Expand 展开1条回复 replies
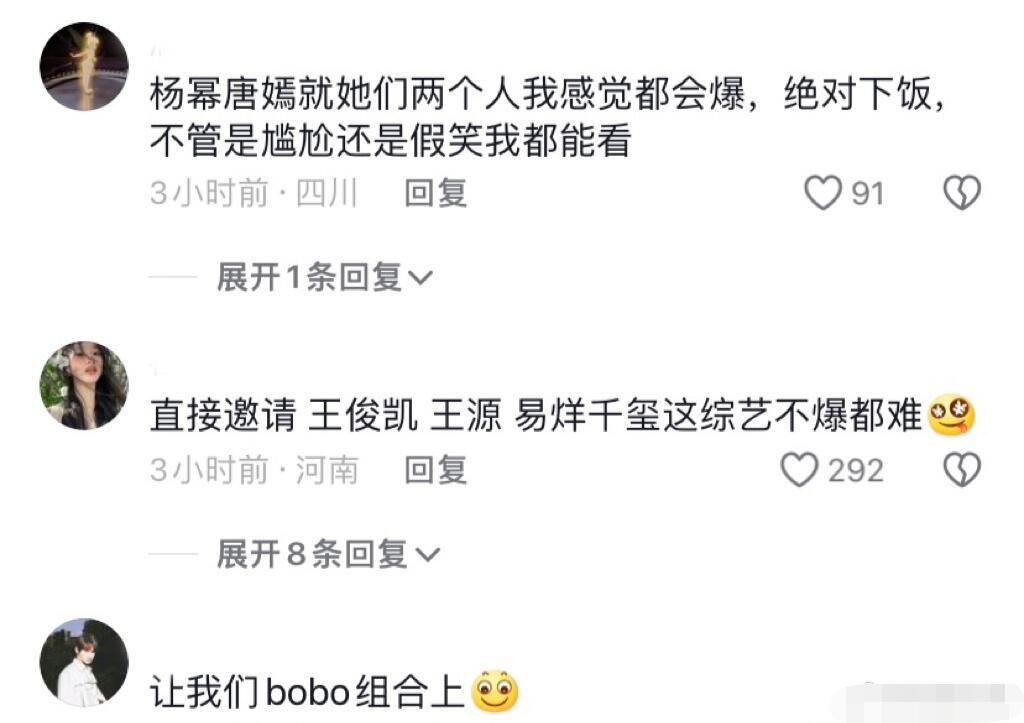Screen dimensions: 1024x723 325,277
